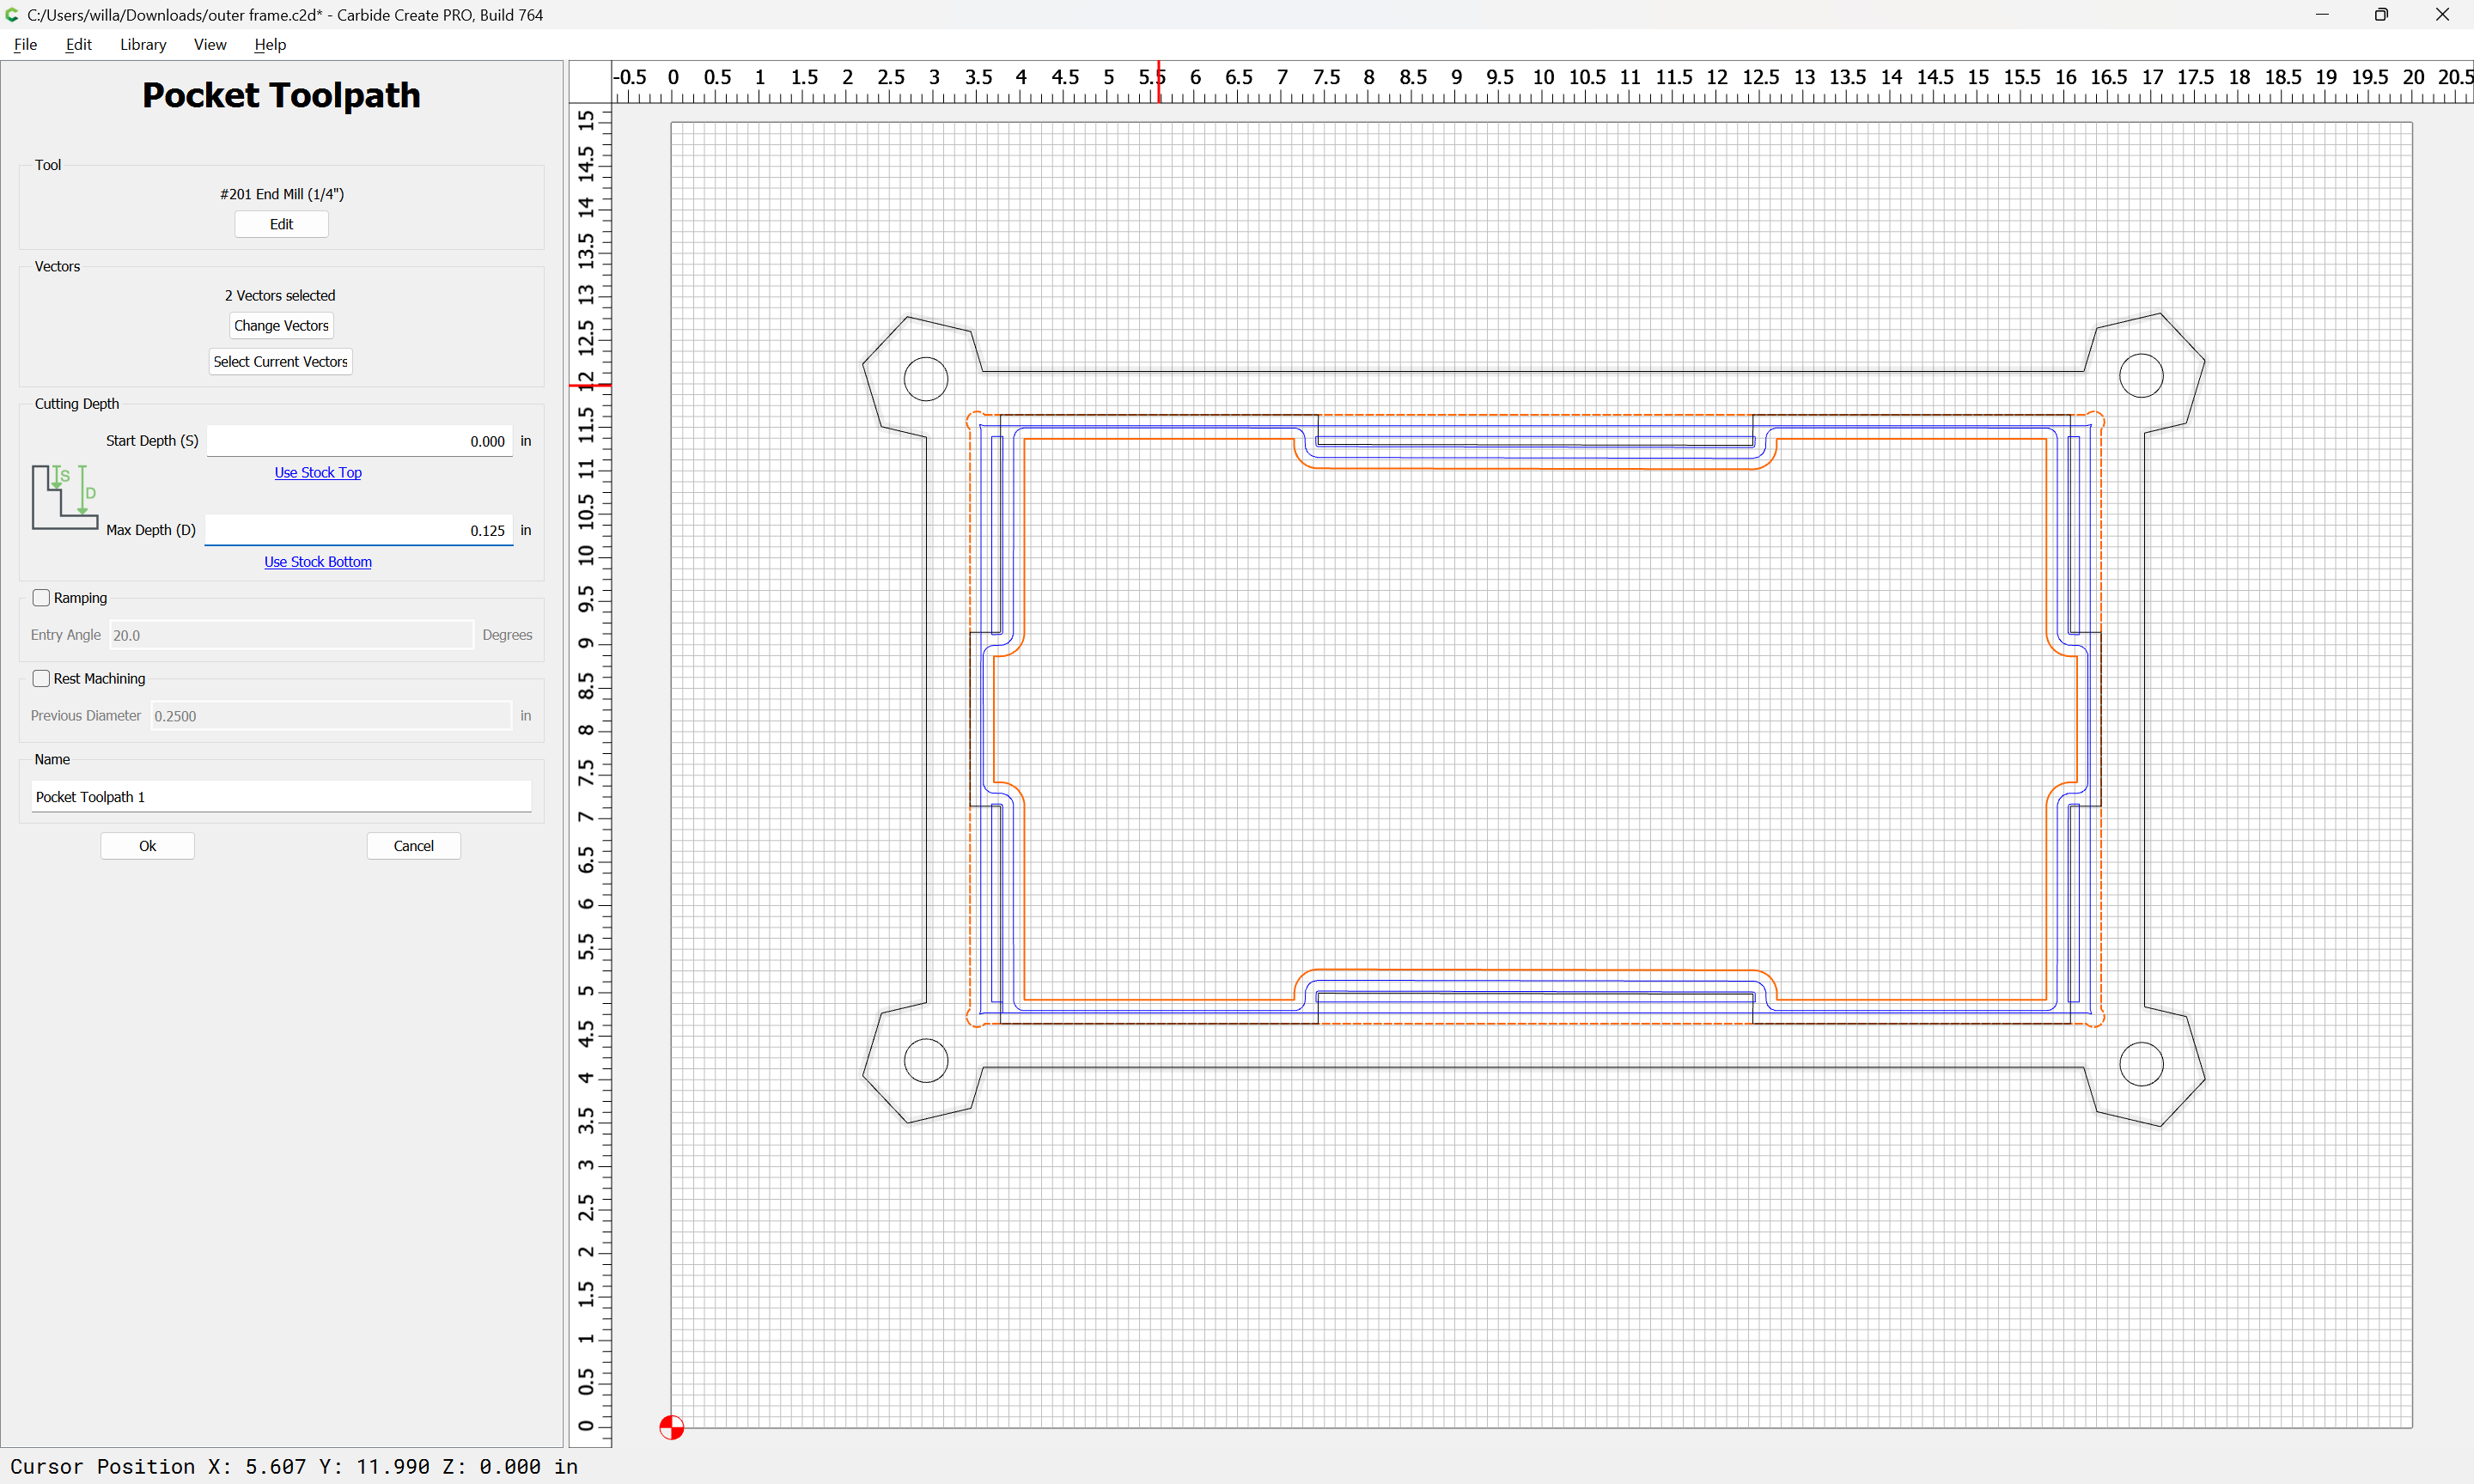Click the toolpath Name field
The height and width of the screenshot is (1484, 2474).
coord(281,797)
